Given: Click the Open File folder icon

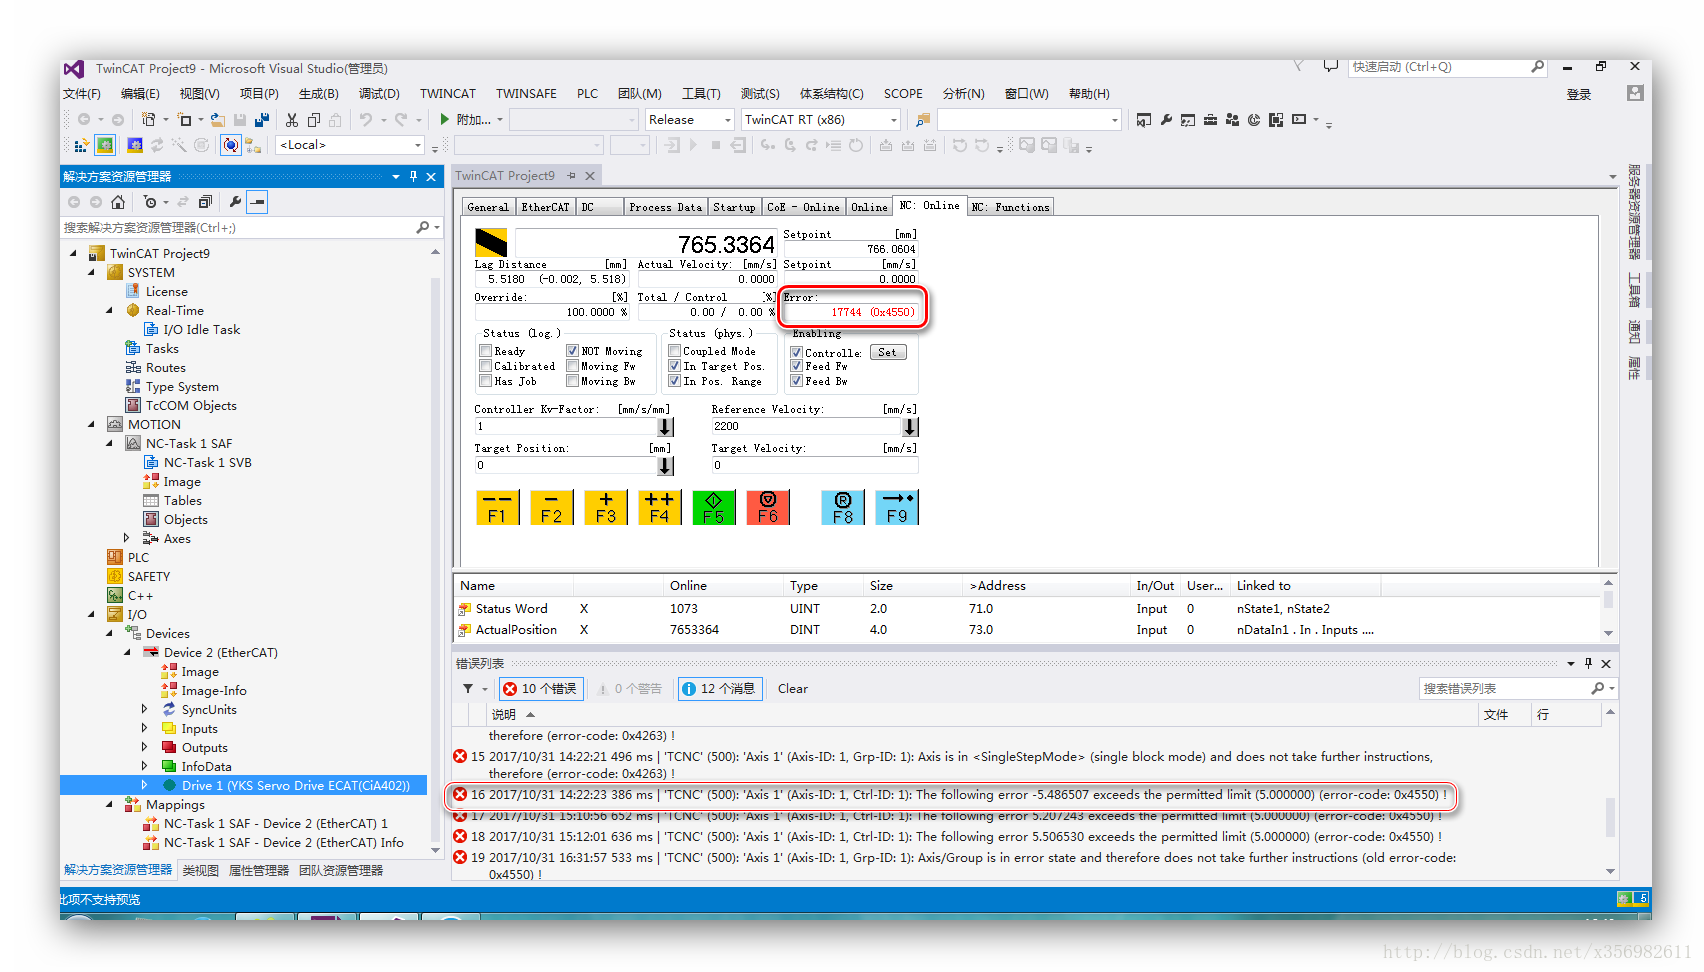Looking at the screenshot, I should [217, 119].
